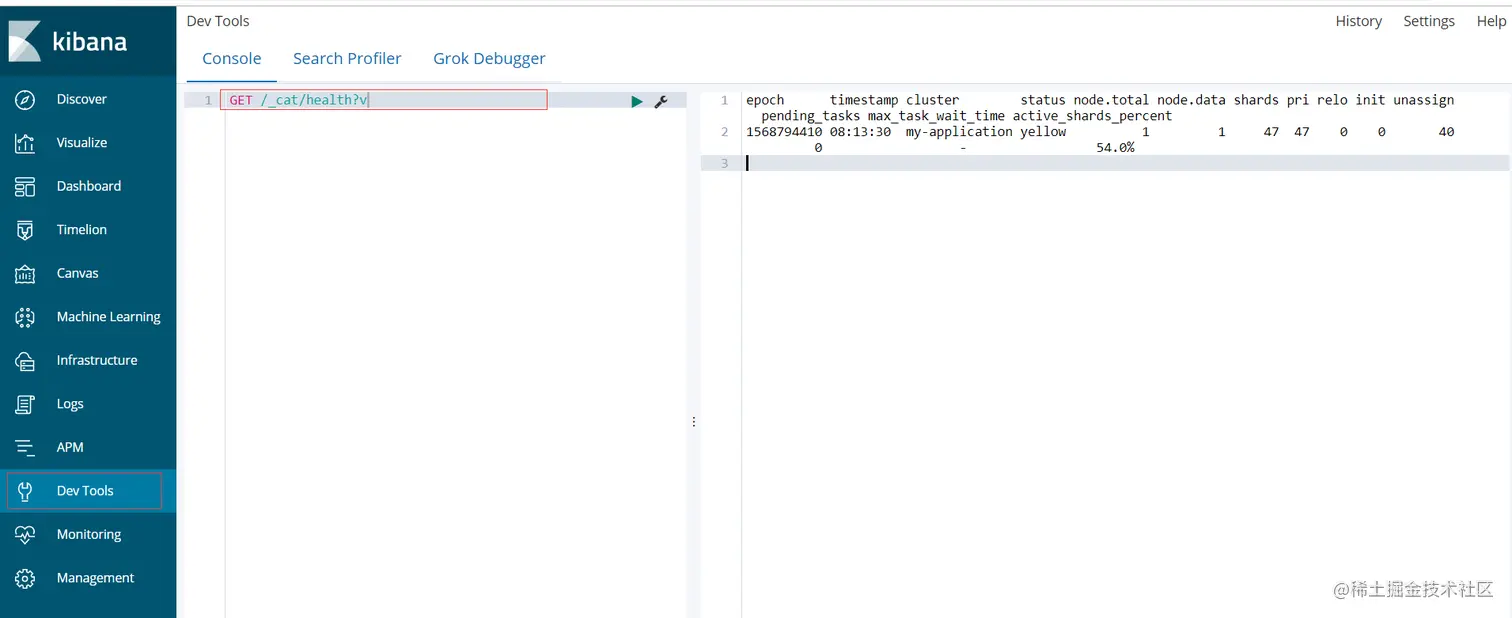This screenshot has width=1512, height=618.
Task: Click timestamp 08:13:30 in output
Action: click(x=860, y=132)
